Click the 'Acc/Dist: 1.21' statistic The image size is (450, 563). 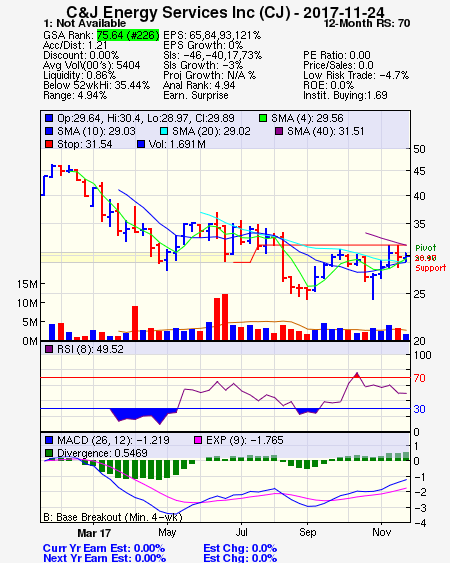click(75, 45)
